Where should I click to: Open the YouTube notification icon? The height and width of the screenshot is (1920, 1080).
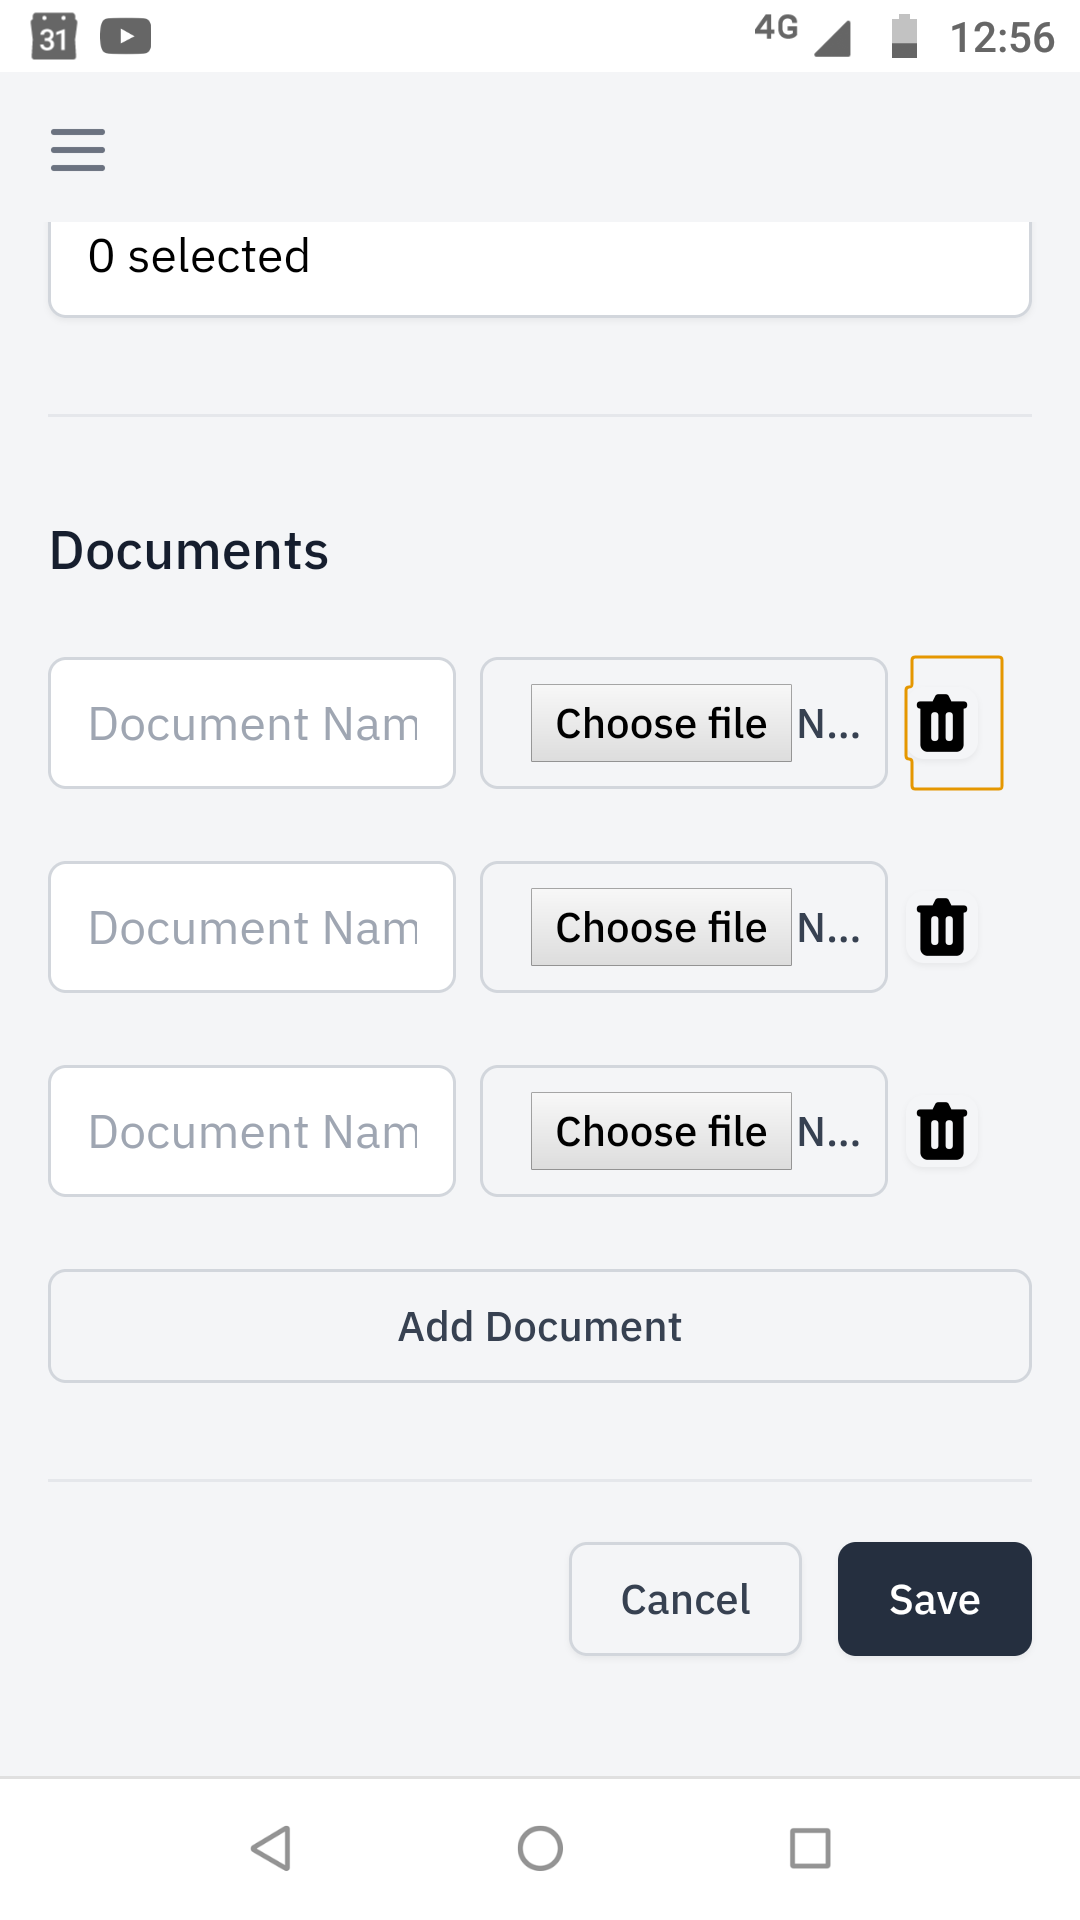pyautogui.click(x=126, y=37)
